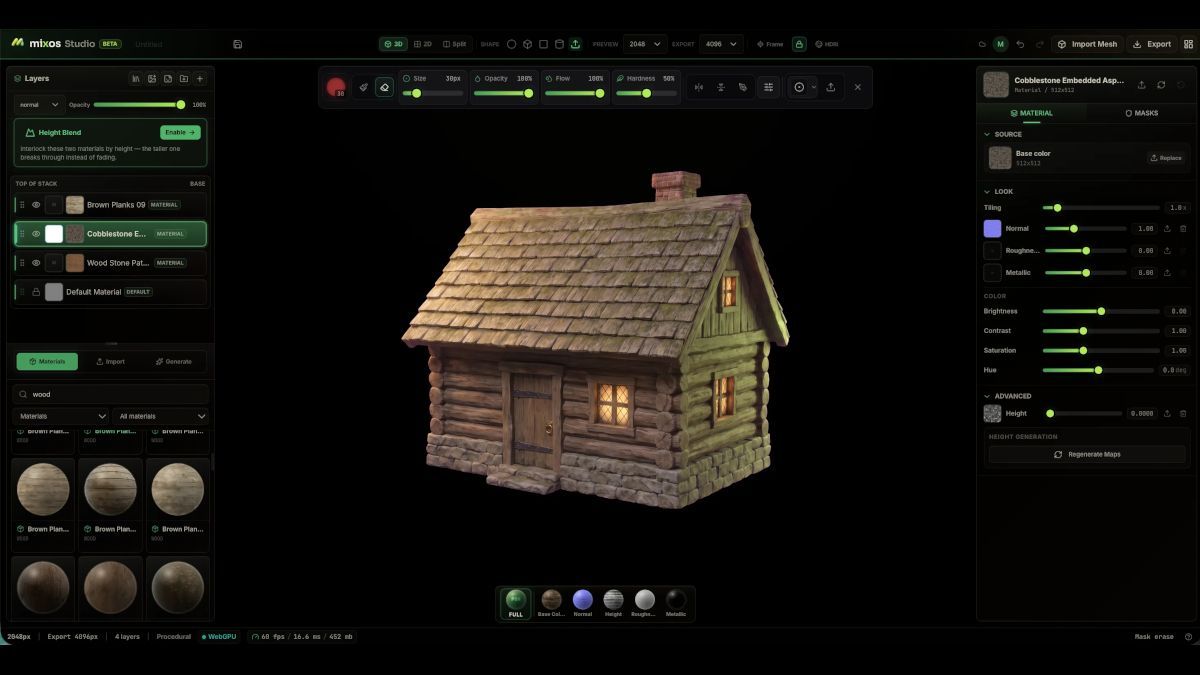Screen dimensions: 1200x675
Task: Click the add folder icon in Layers panel
Action: coord(184,78)
